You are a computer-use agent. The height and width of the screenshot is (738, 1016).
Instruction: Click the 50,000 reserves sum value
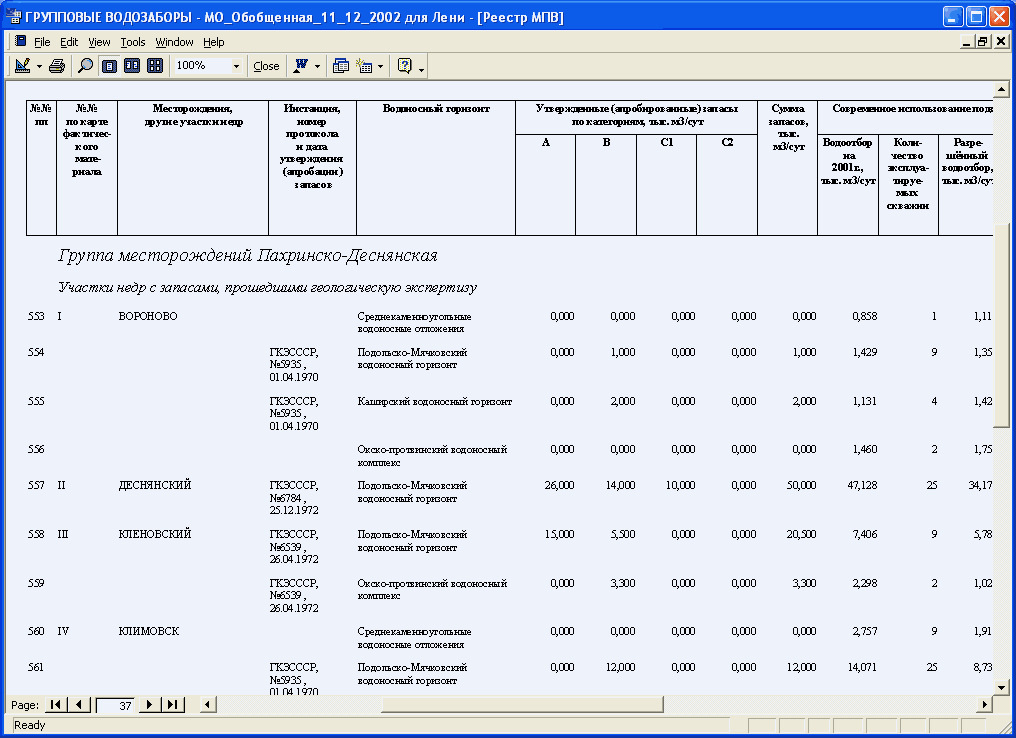coord(802,485)
